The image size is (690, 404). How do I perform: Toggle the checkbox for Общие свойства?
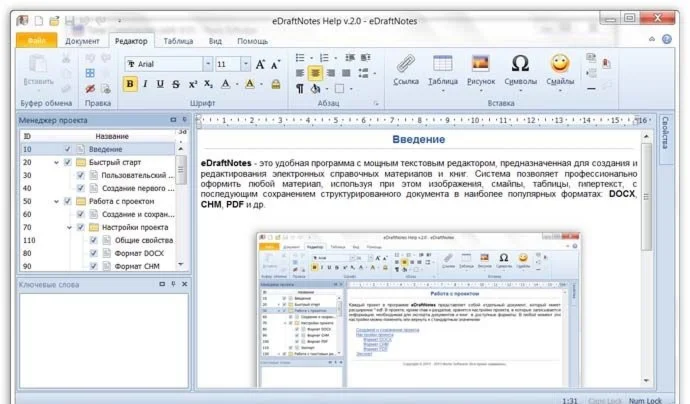pos(93,240)
